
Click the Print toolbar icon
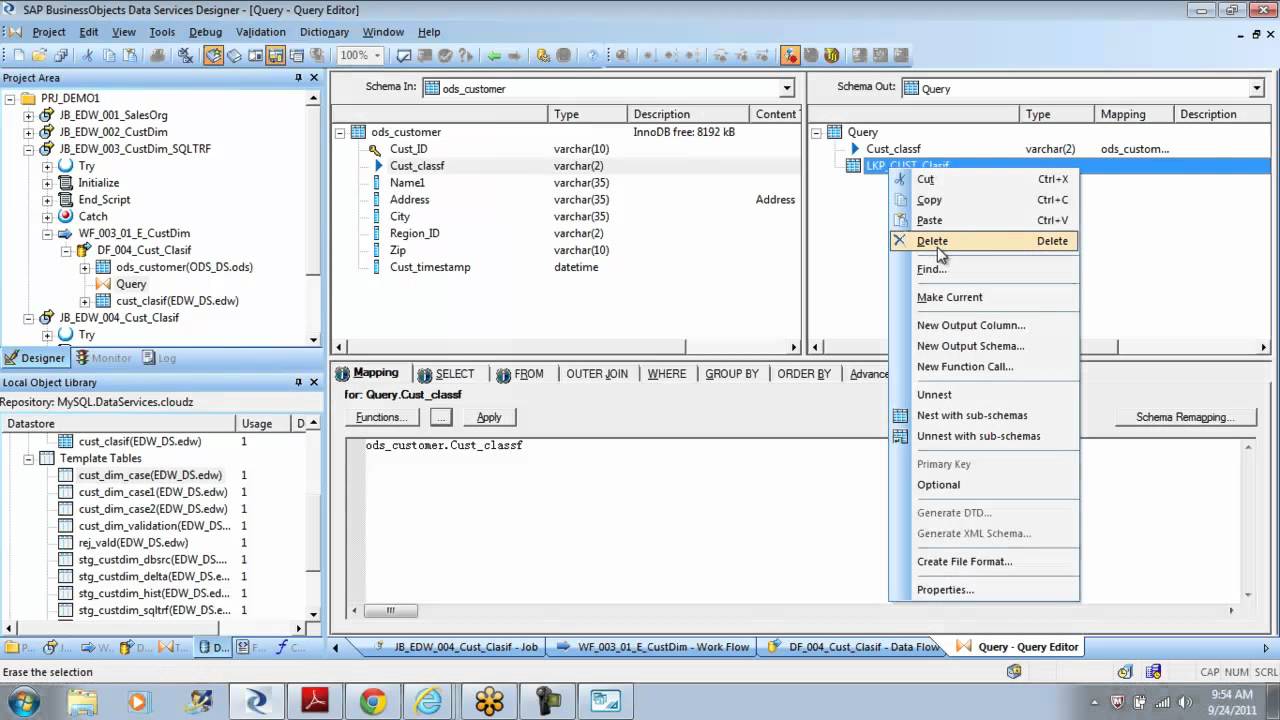(157, 56)
